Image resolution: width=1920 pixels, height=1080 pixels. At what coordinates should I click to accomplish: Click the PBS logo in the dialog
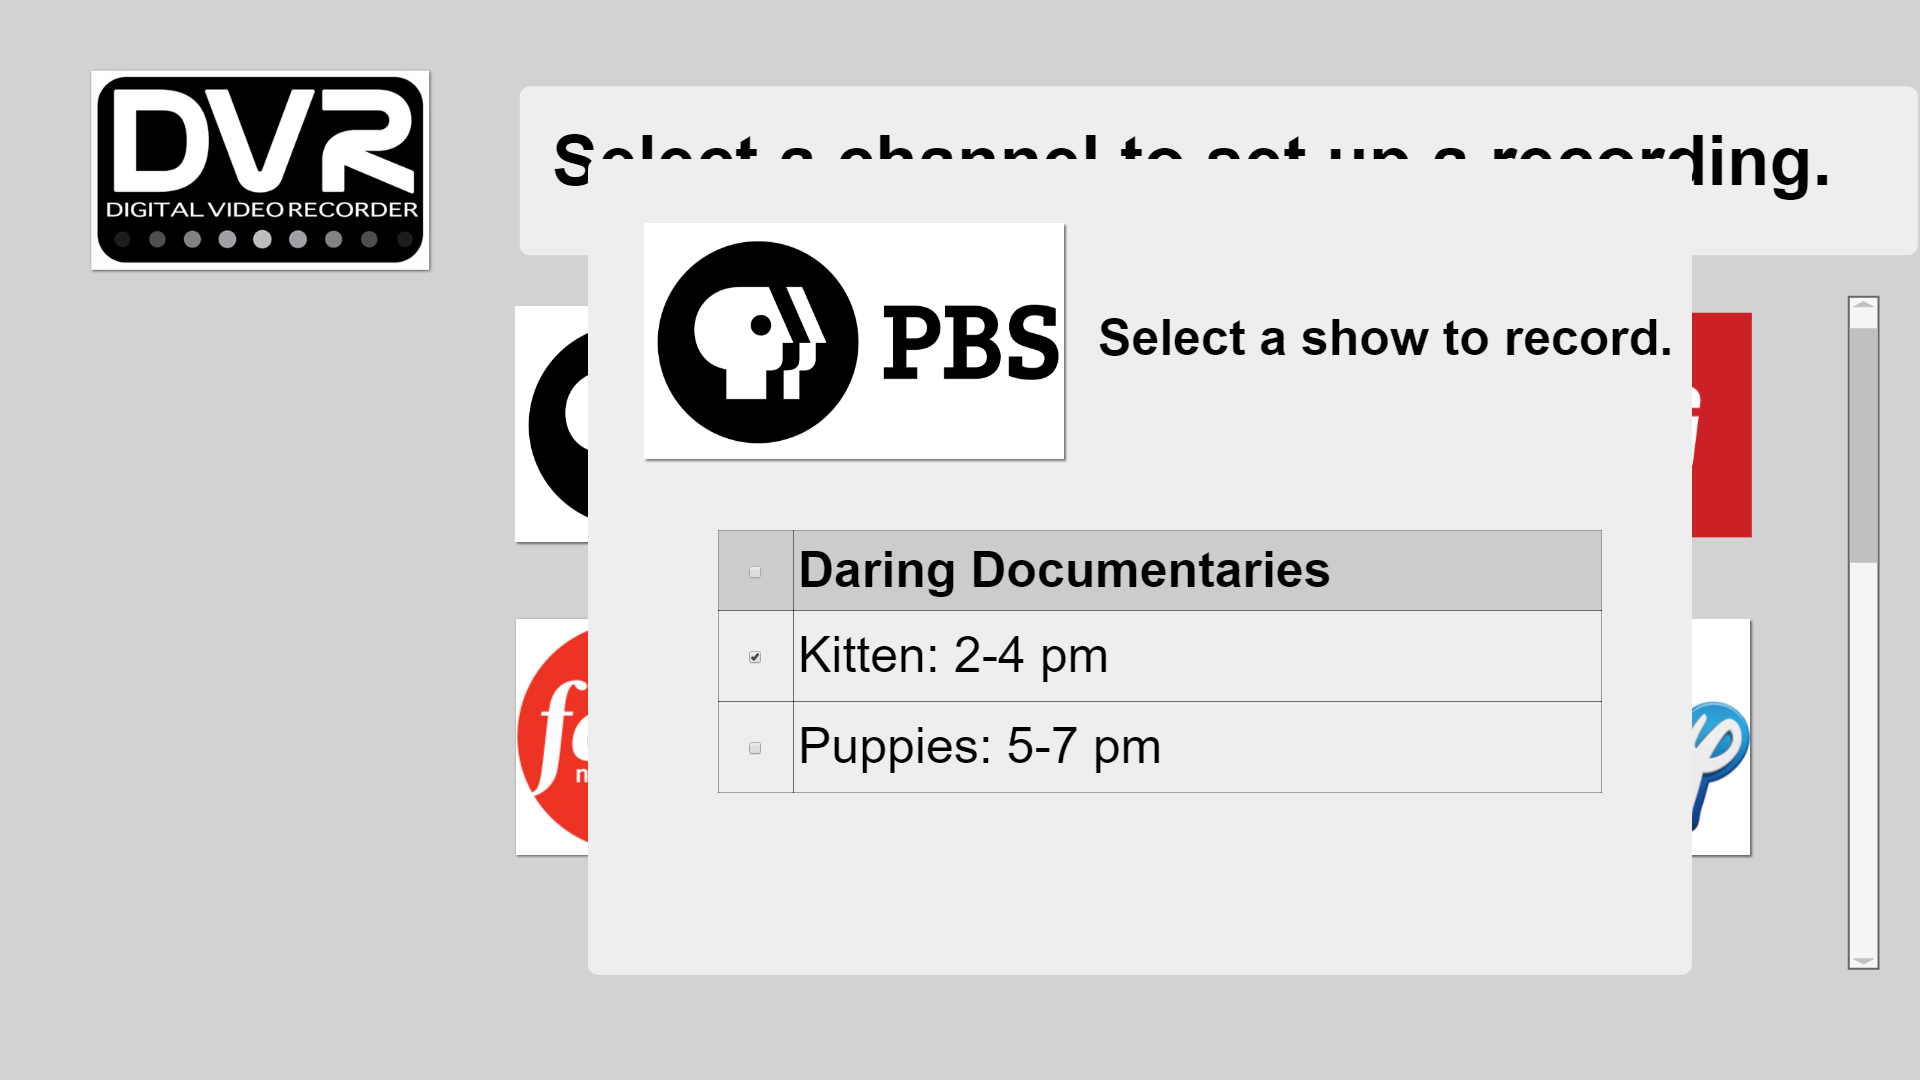point(854,341)
